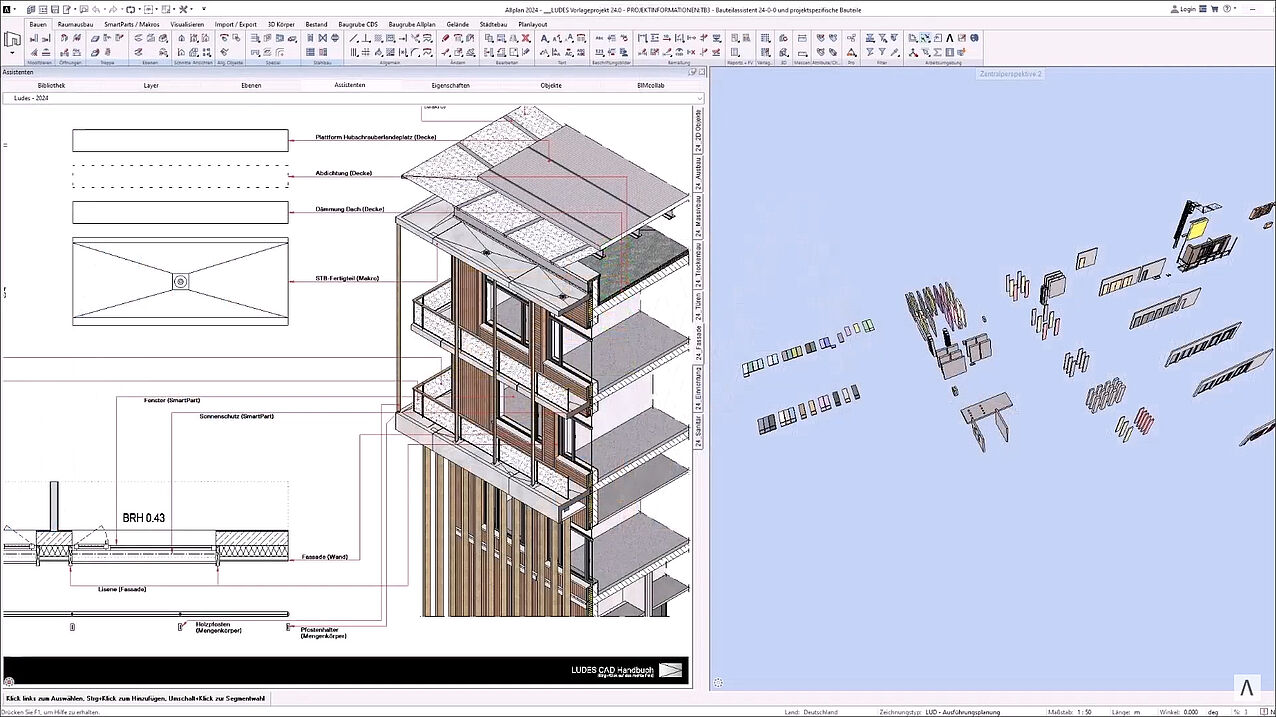Click the first icon in Reports + FV group
Screen dimensions: 1276x717
point(735,38)
